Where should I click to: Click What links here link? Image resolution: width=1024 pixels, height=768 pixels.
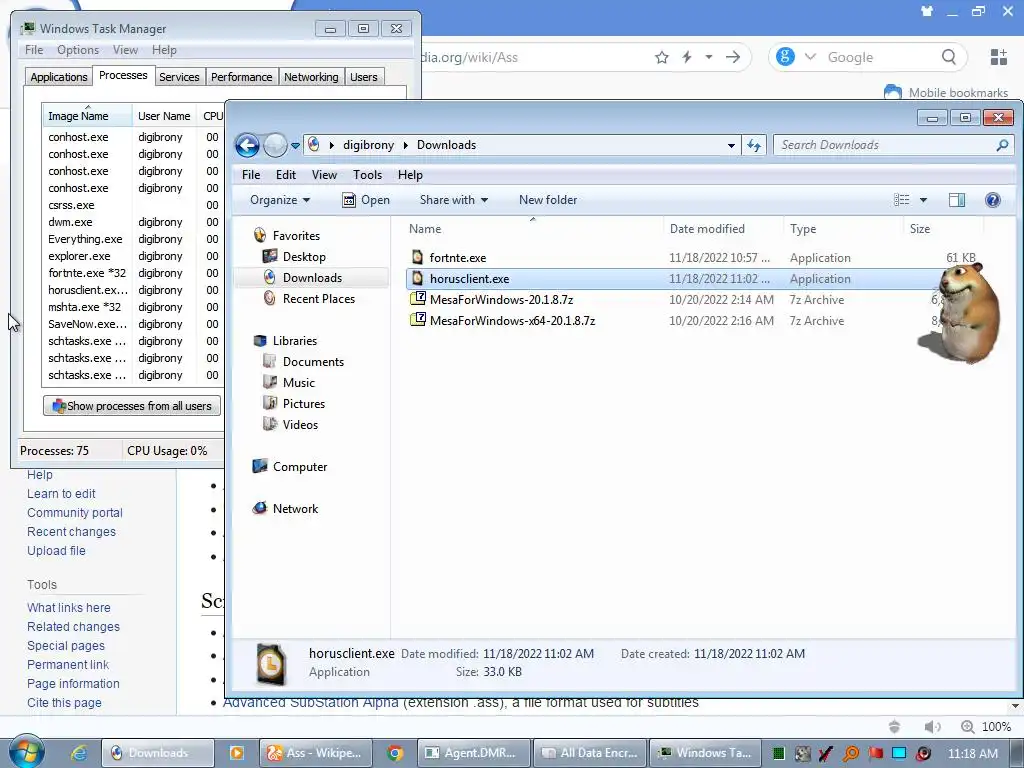coord(69,608)
